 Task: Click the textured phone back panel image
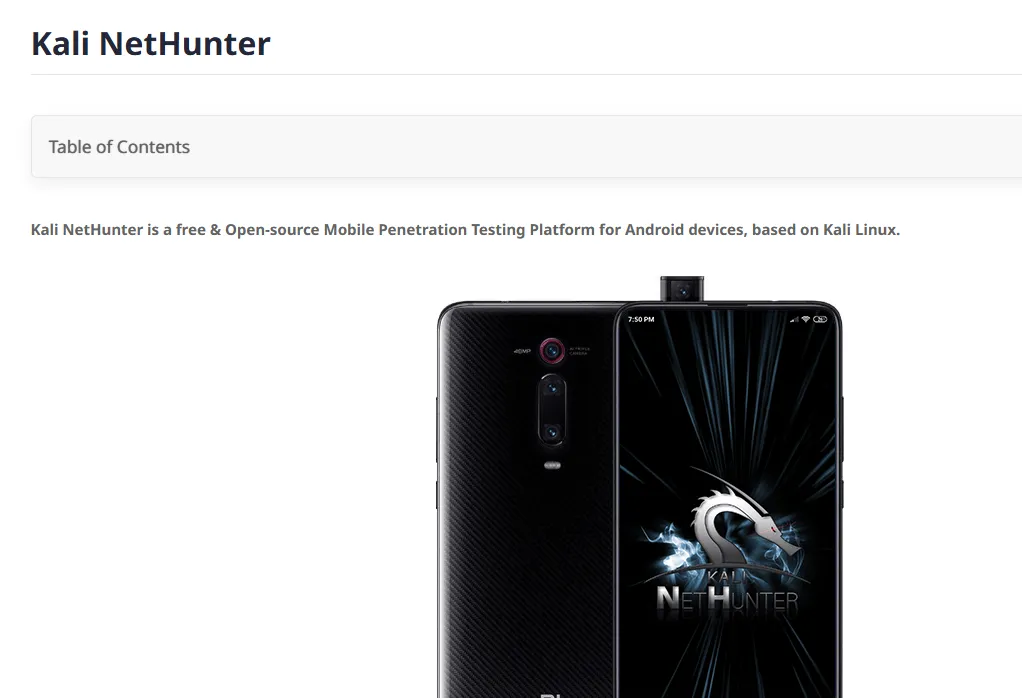coord(527,501)
